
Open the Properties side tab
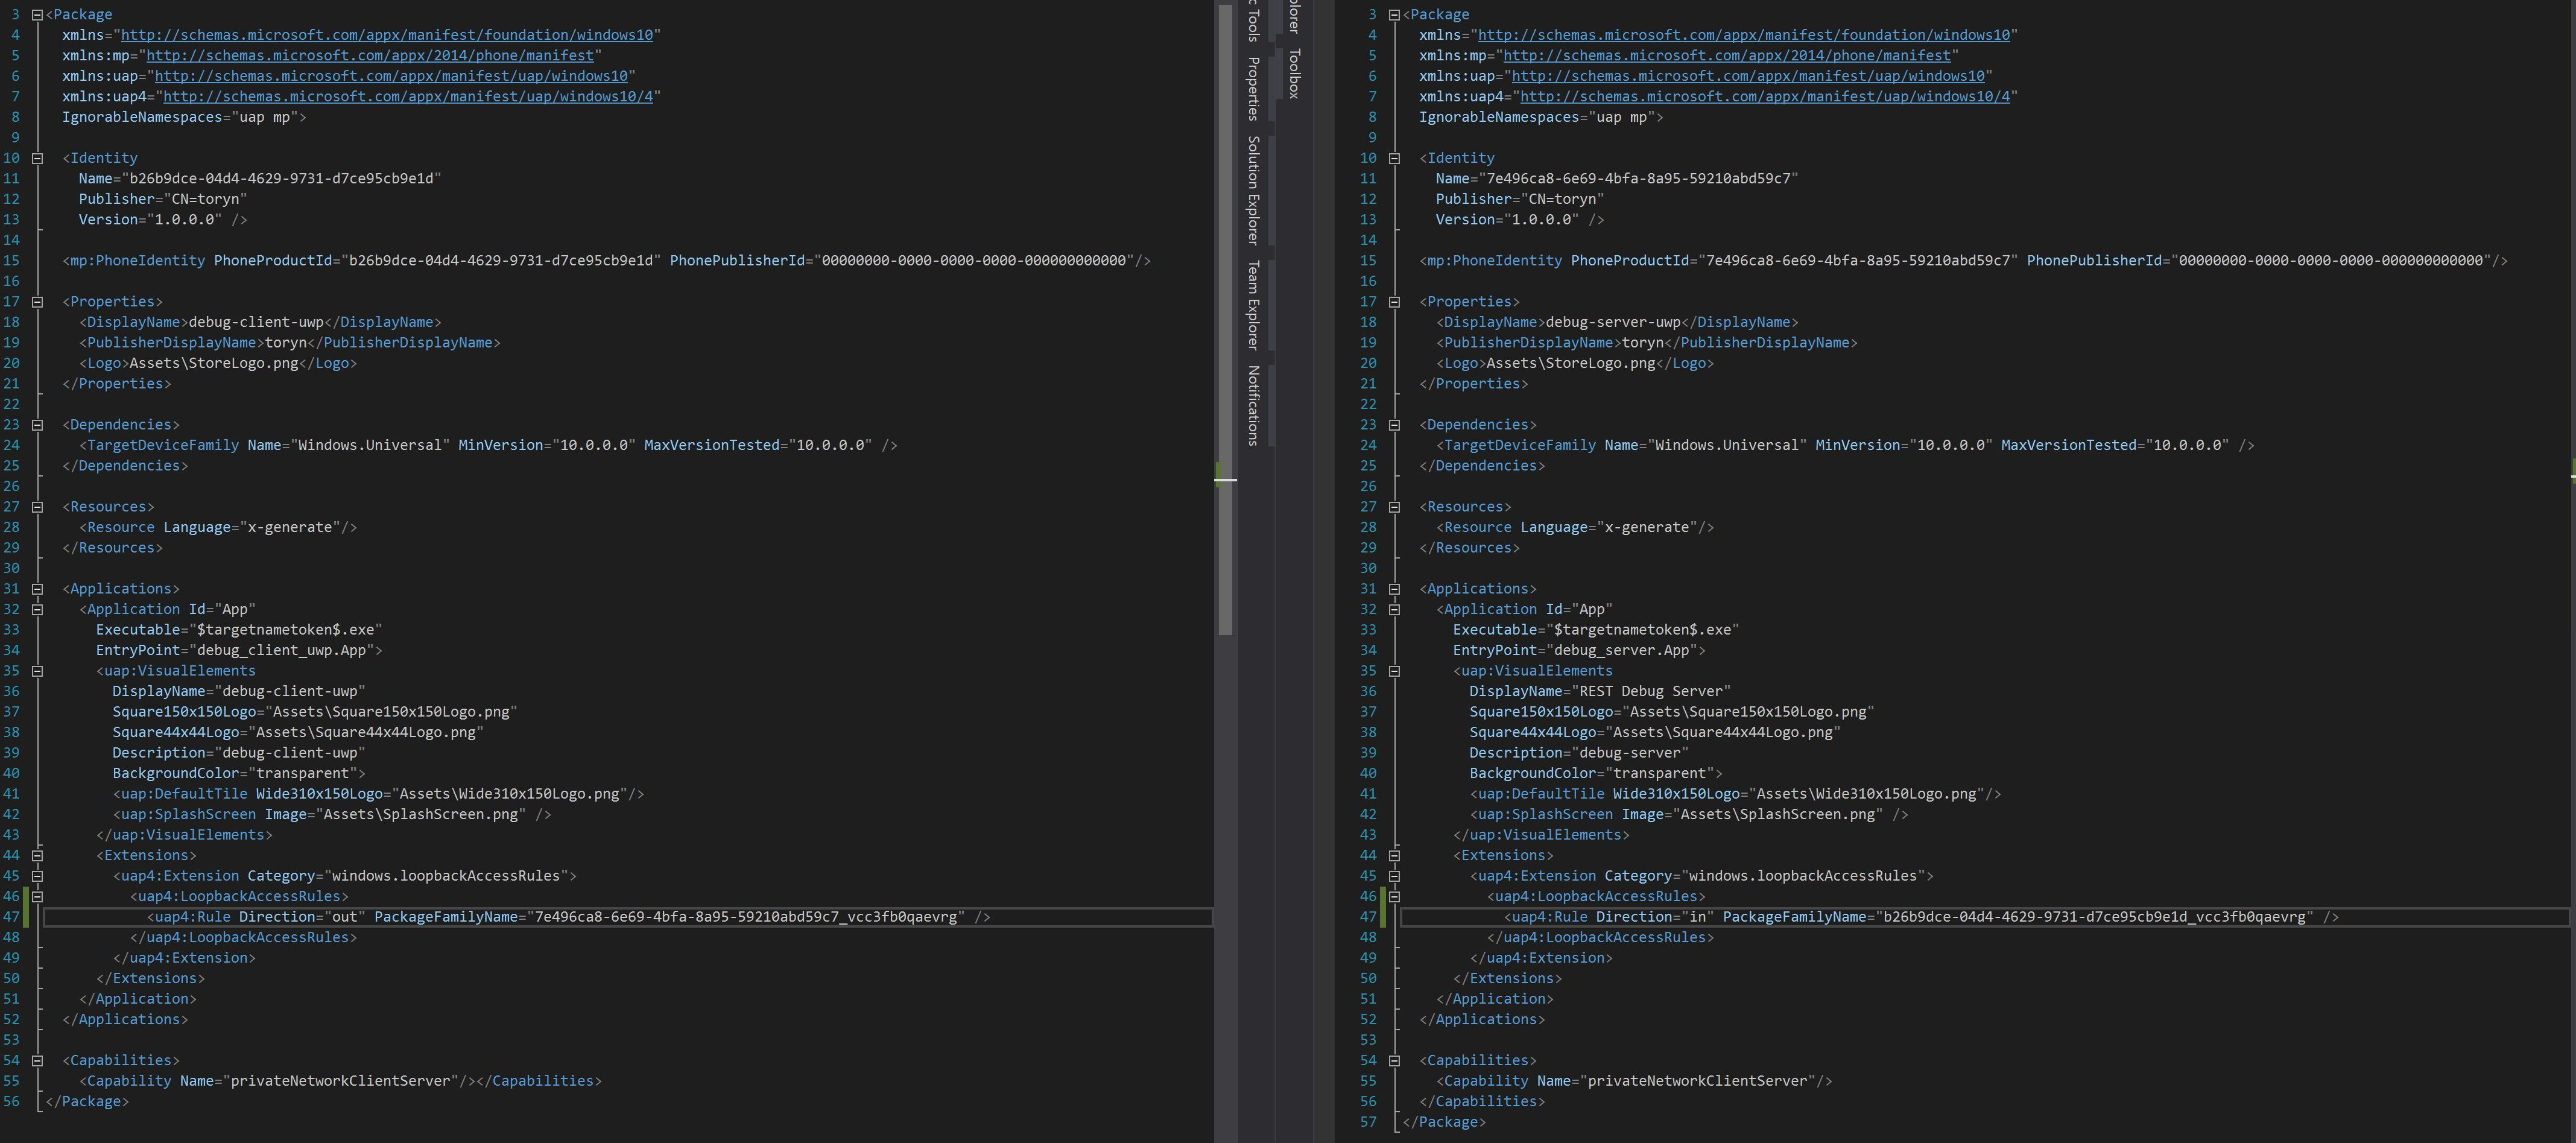pos(1252,88)
